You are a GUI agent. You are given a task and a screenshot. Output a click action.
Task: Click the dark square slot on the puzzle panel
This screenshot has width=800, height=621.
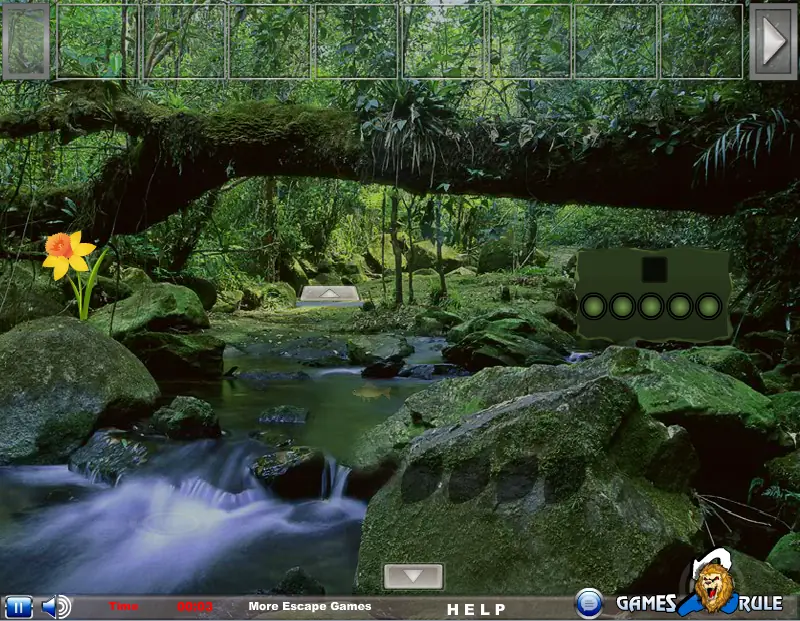(655, 269)
